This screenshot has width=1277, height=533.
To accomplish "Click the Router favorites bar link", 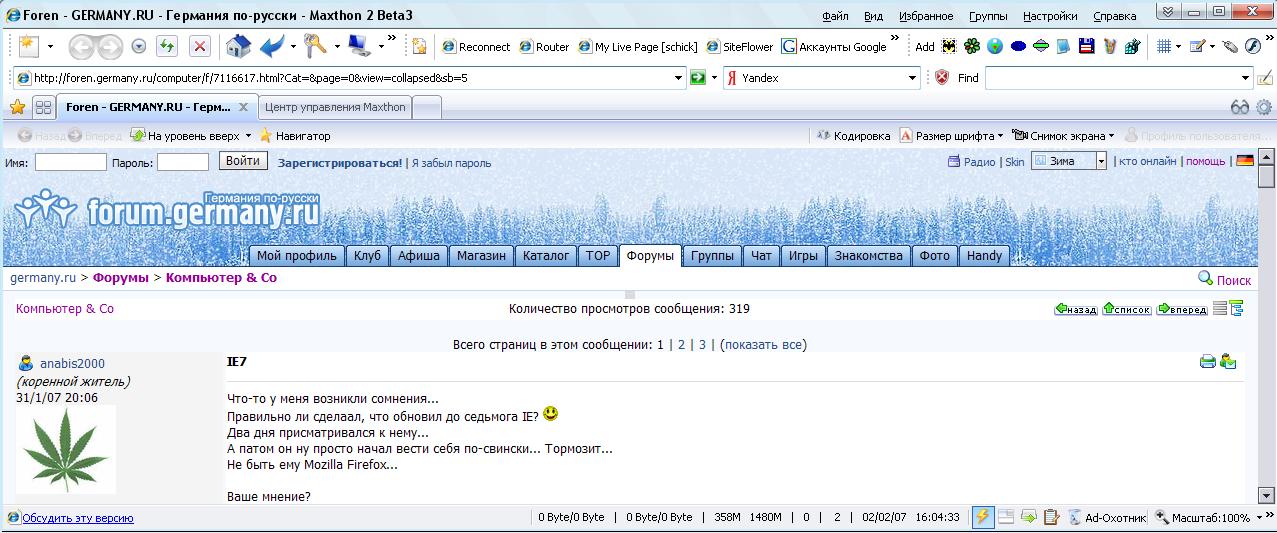I will point(544,46).
